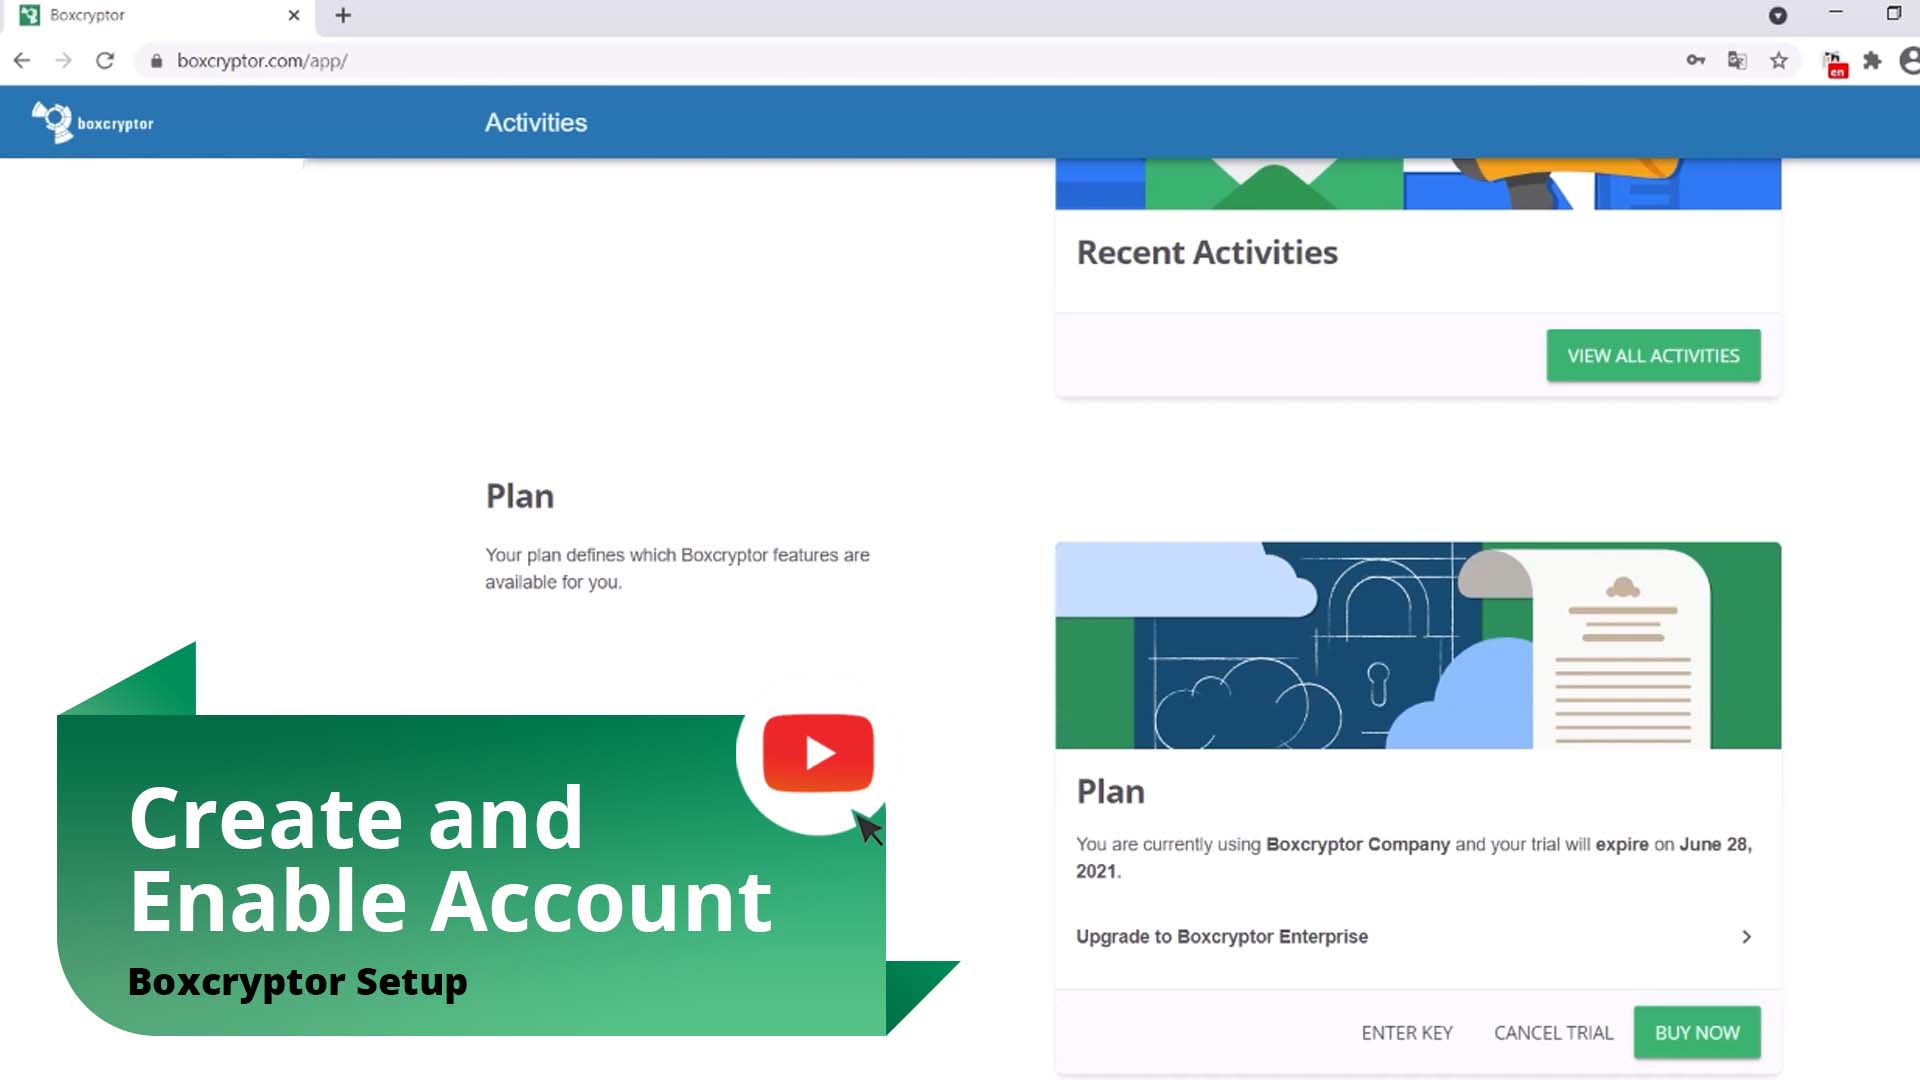
Task: Click VIEW ALL ACTIVITIES button
Action: click(1652, 355)
